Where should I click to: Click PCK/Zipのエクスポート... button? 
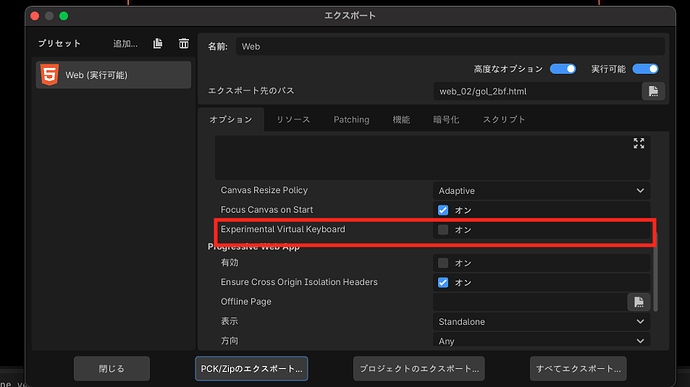pyautogui.click(x=251, y=369)
